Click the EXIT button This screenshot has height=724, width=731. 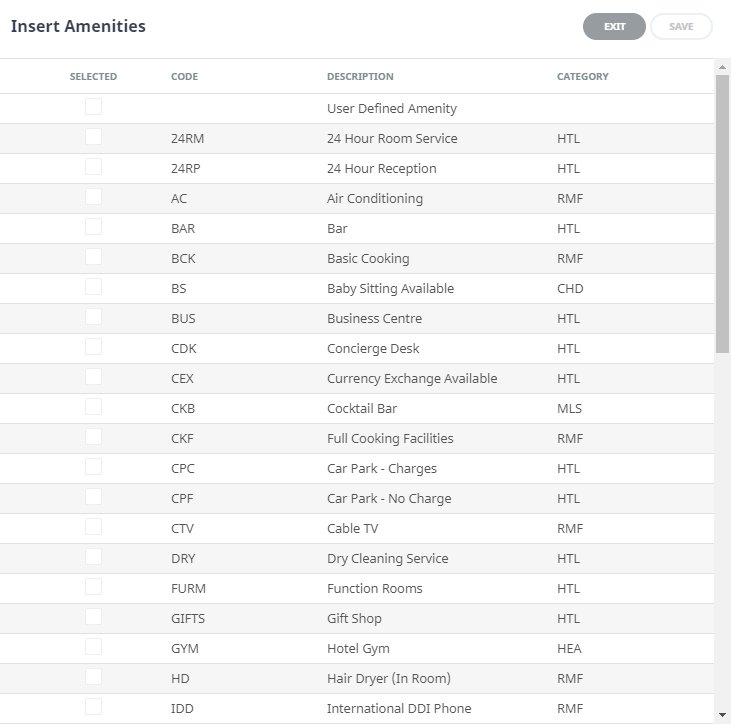click(614, 27)
